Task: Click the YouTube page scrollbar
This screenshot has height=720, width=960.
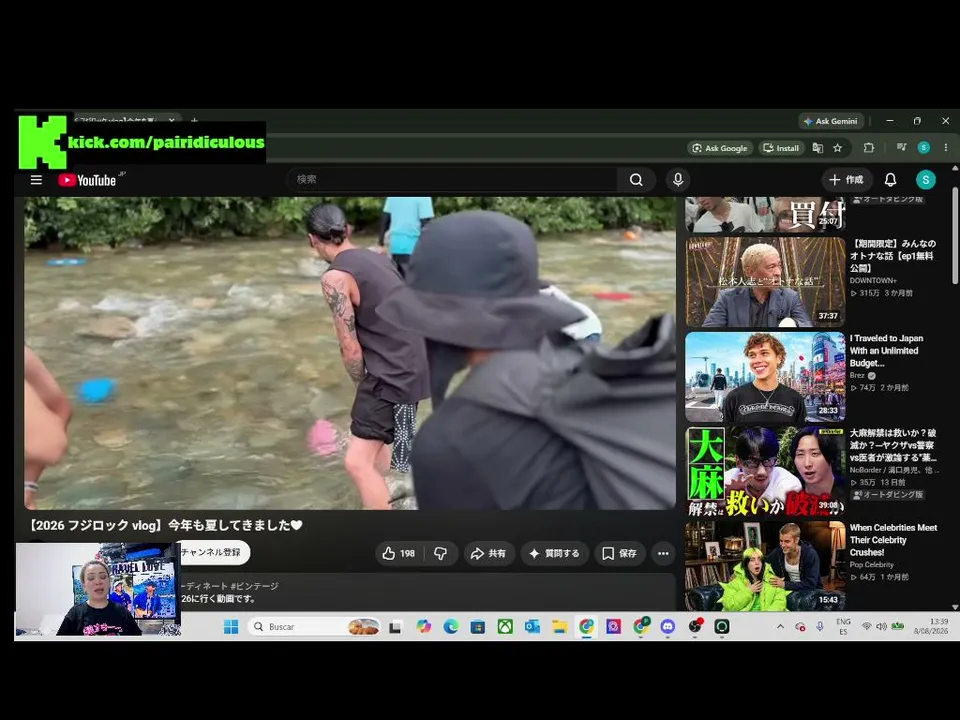Action: click(955, 234)
